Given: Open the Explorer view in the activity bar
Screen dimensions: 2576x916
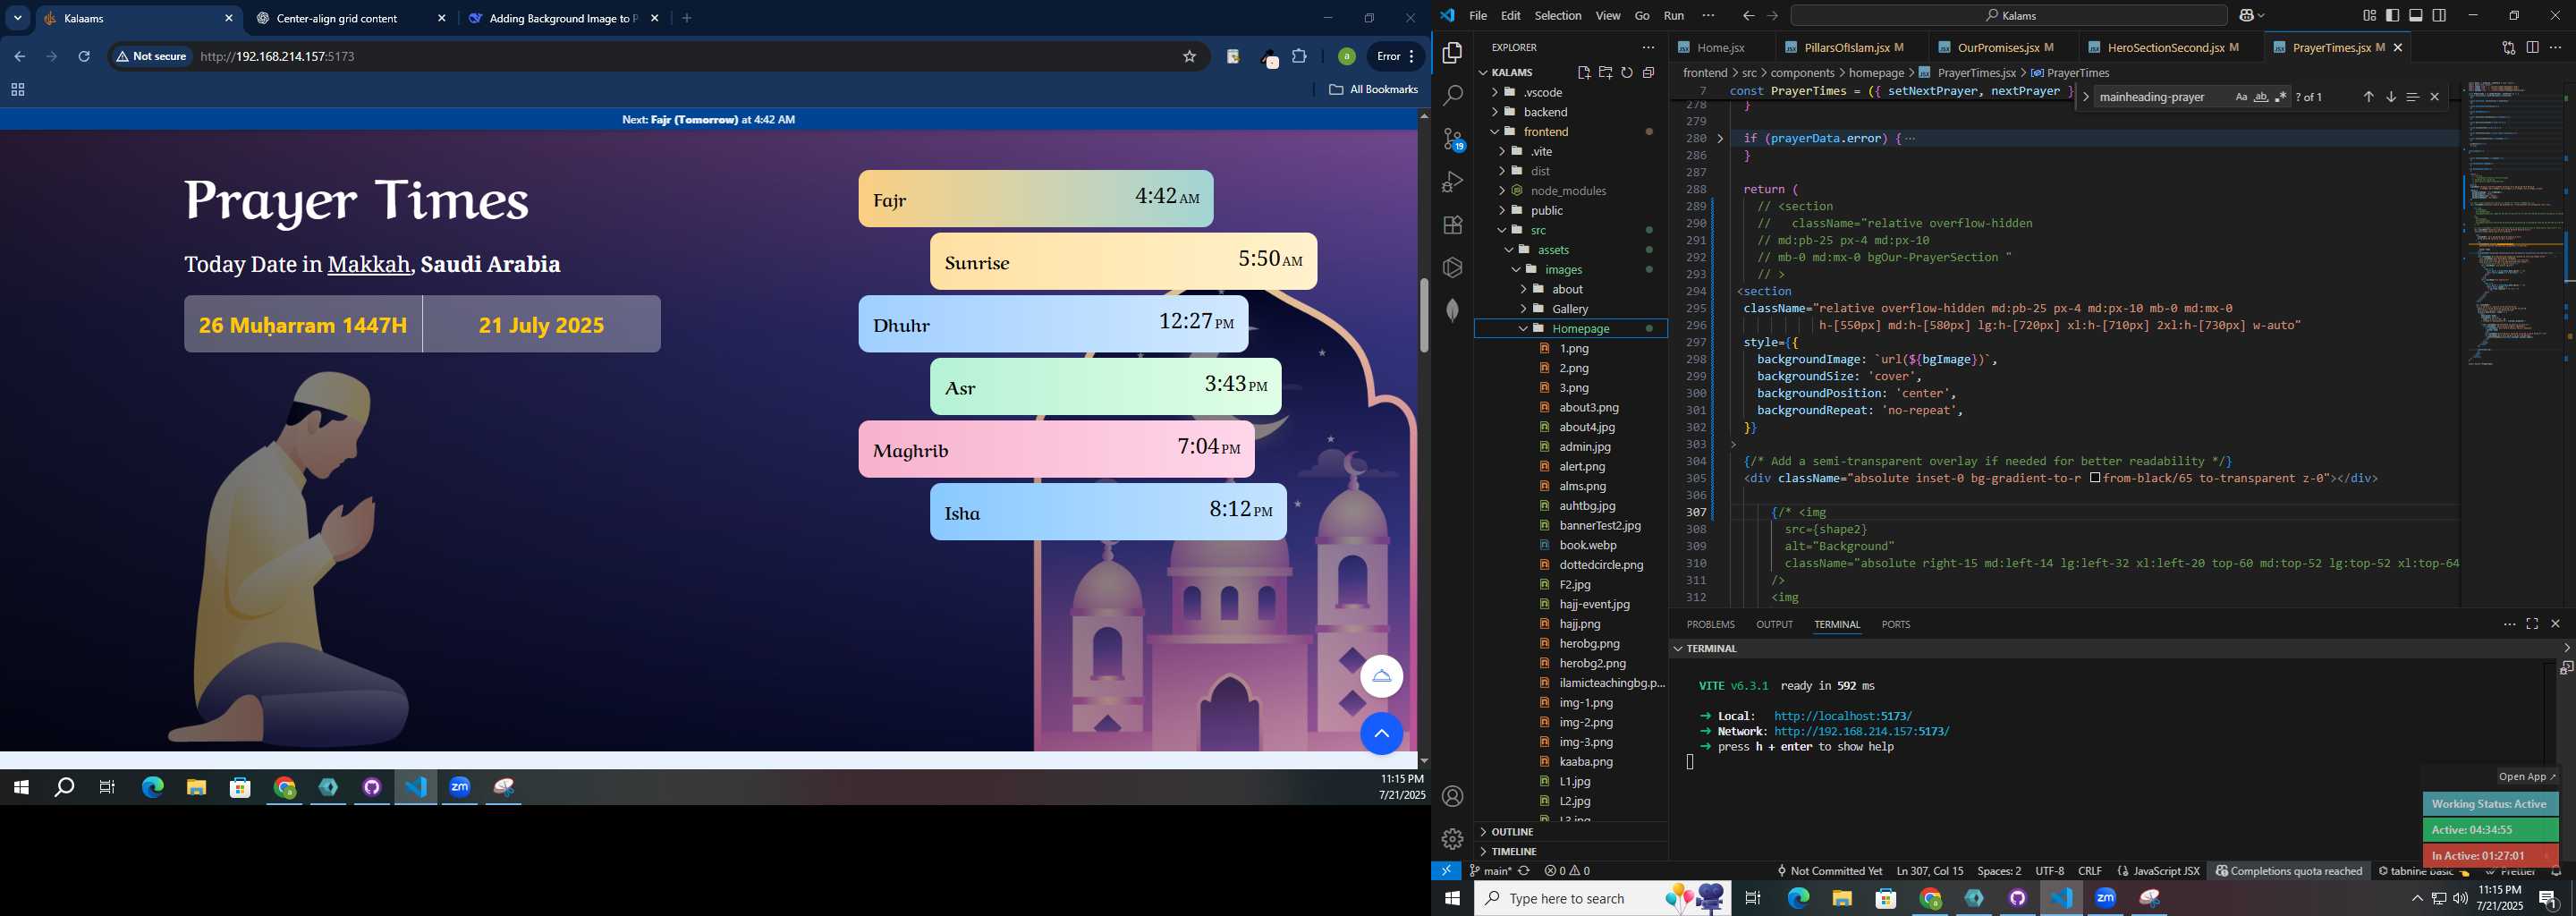Looking at the screenshot, I should [x=1452, y=52].
